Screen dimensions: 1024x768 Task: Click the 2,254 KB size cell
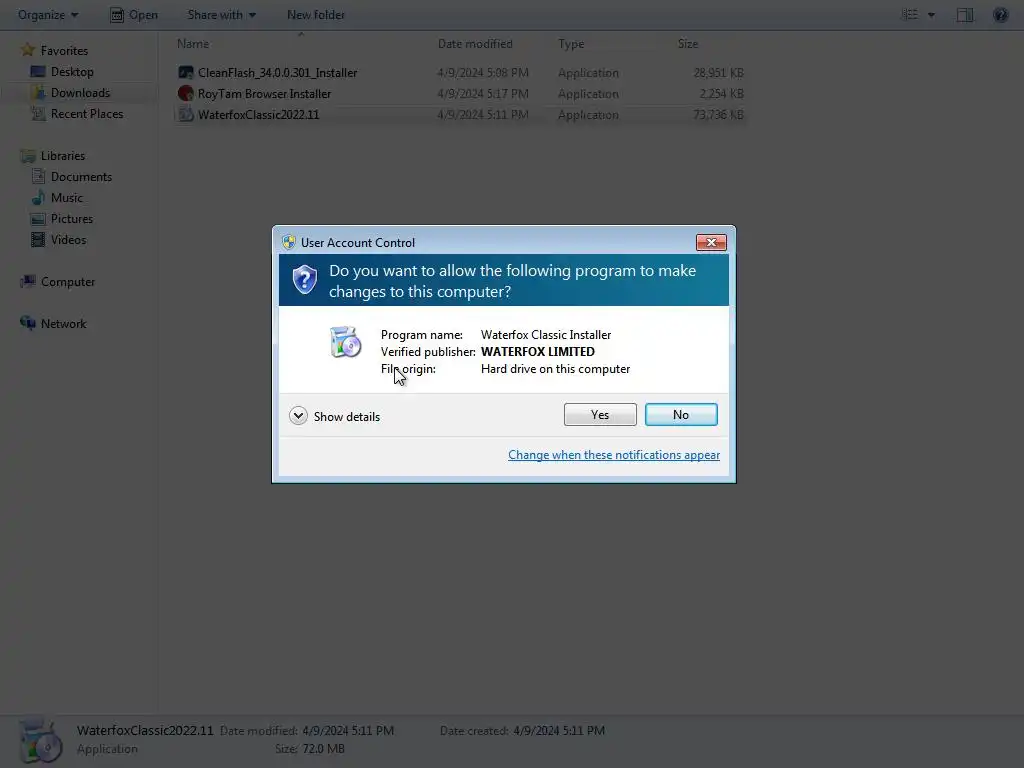coord(721,93)
